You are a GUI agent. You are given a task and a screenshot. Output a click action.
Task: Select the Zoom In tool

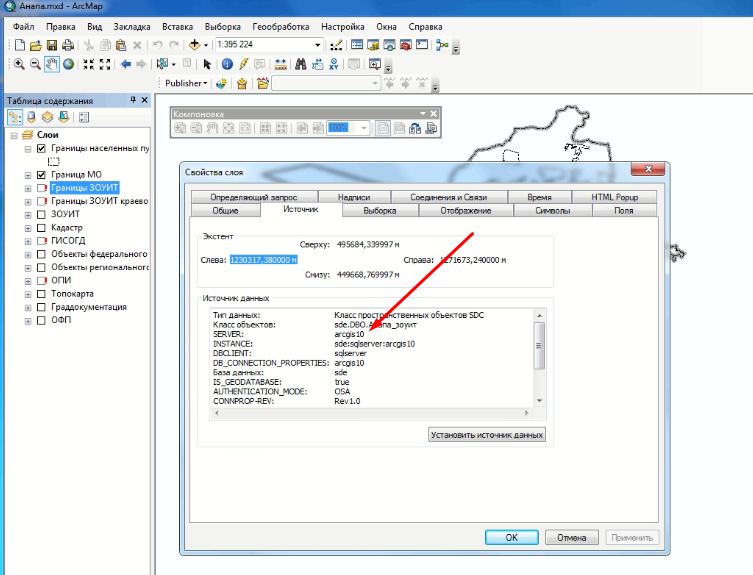19,64
